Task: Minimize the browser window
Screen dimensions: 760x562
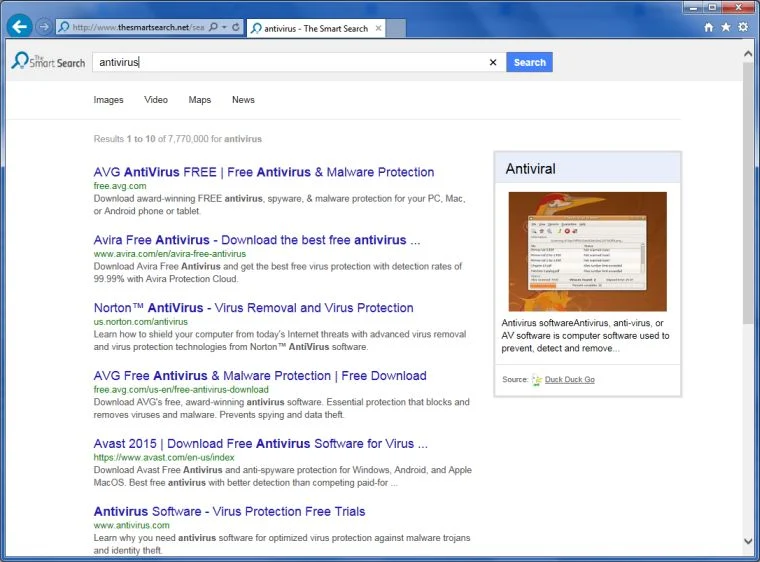Action: 694,7
